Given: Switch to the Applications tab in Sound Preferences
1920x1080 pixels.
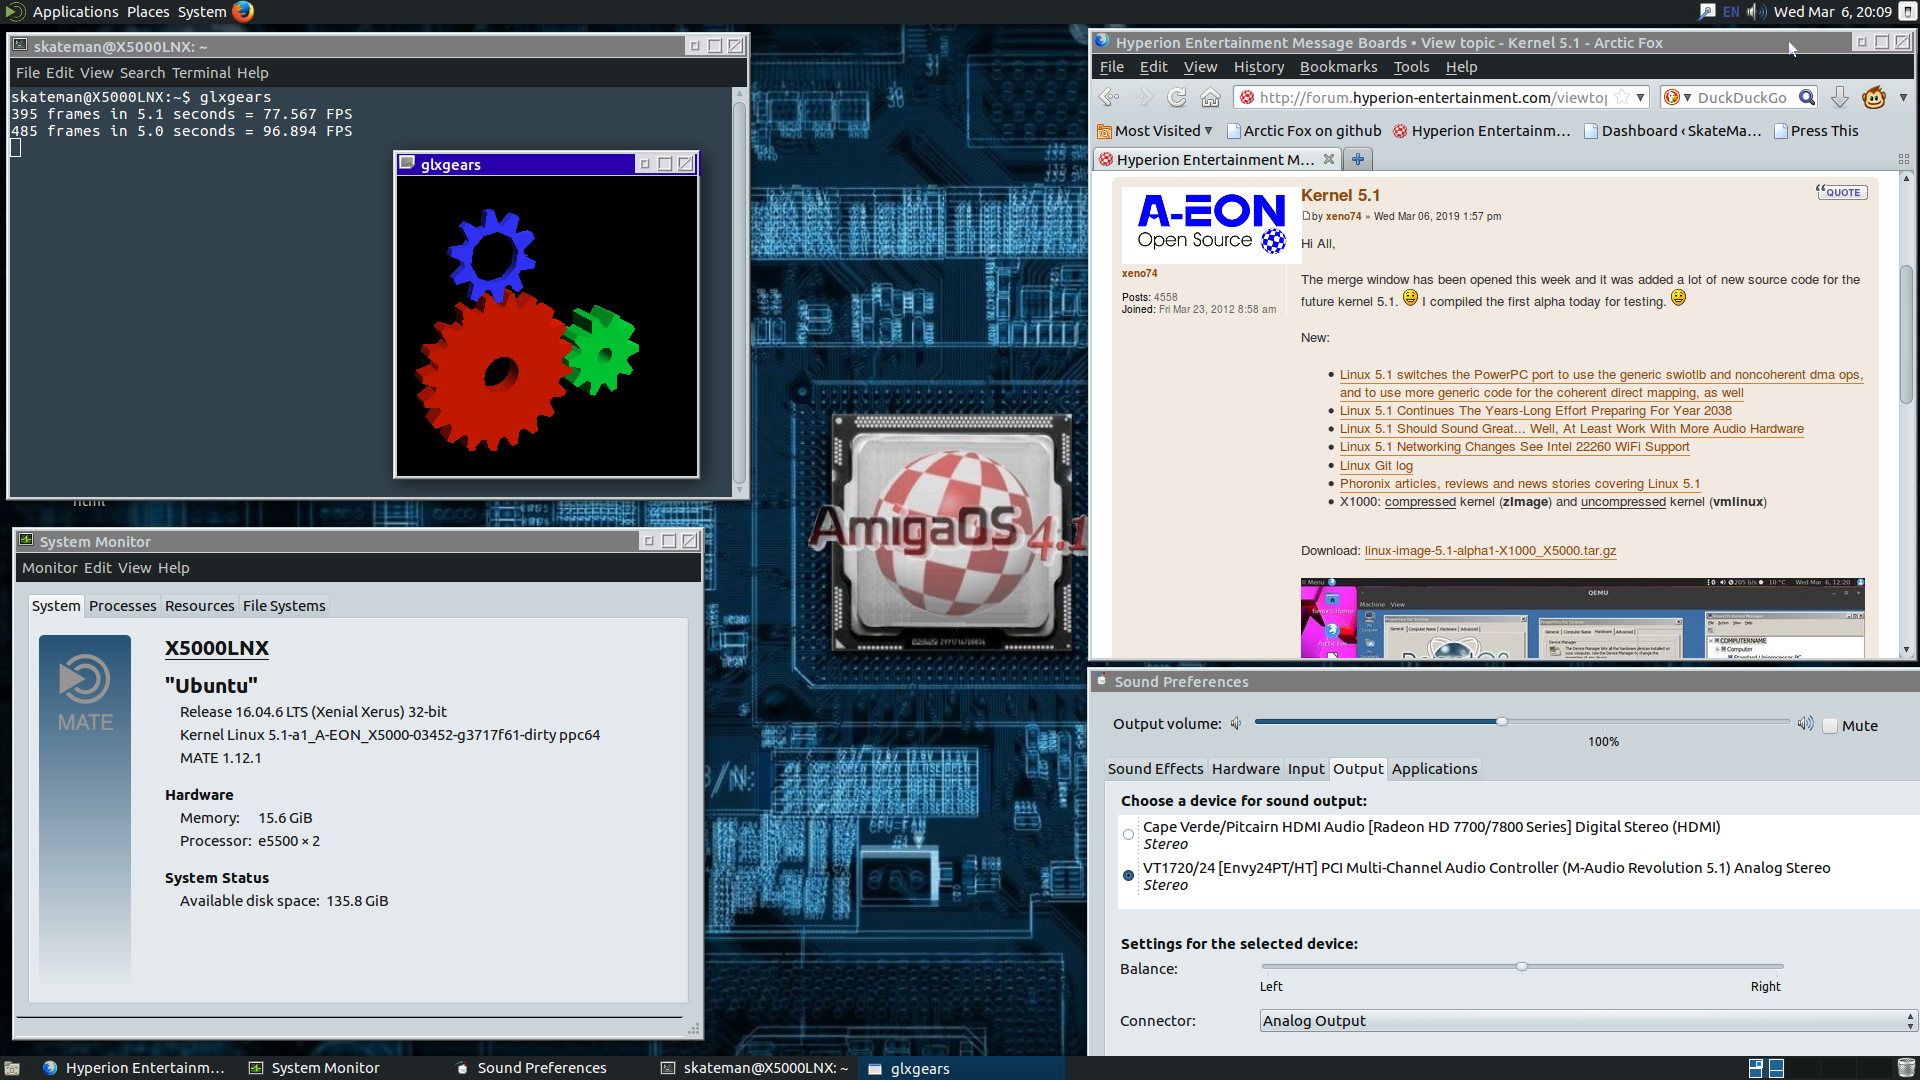Looking at the screenshot, I should pyautogui.click(x=1434, y=769).
